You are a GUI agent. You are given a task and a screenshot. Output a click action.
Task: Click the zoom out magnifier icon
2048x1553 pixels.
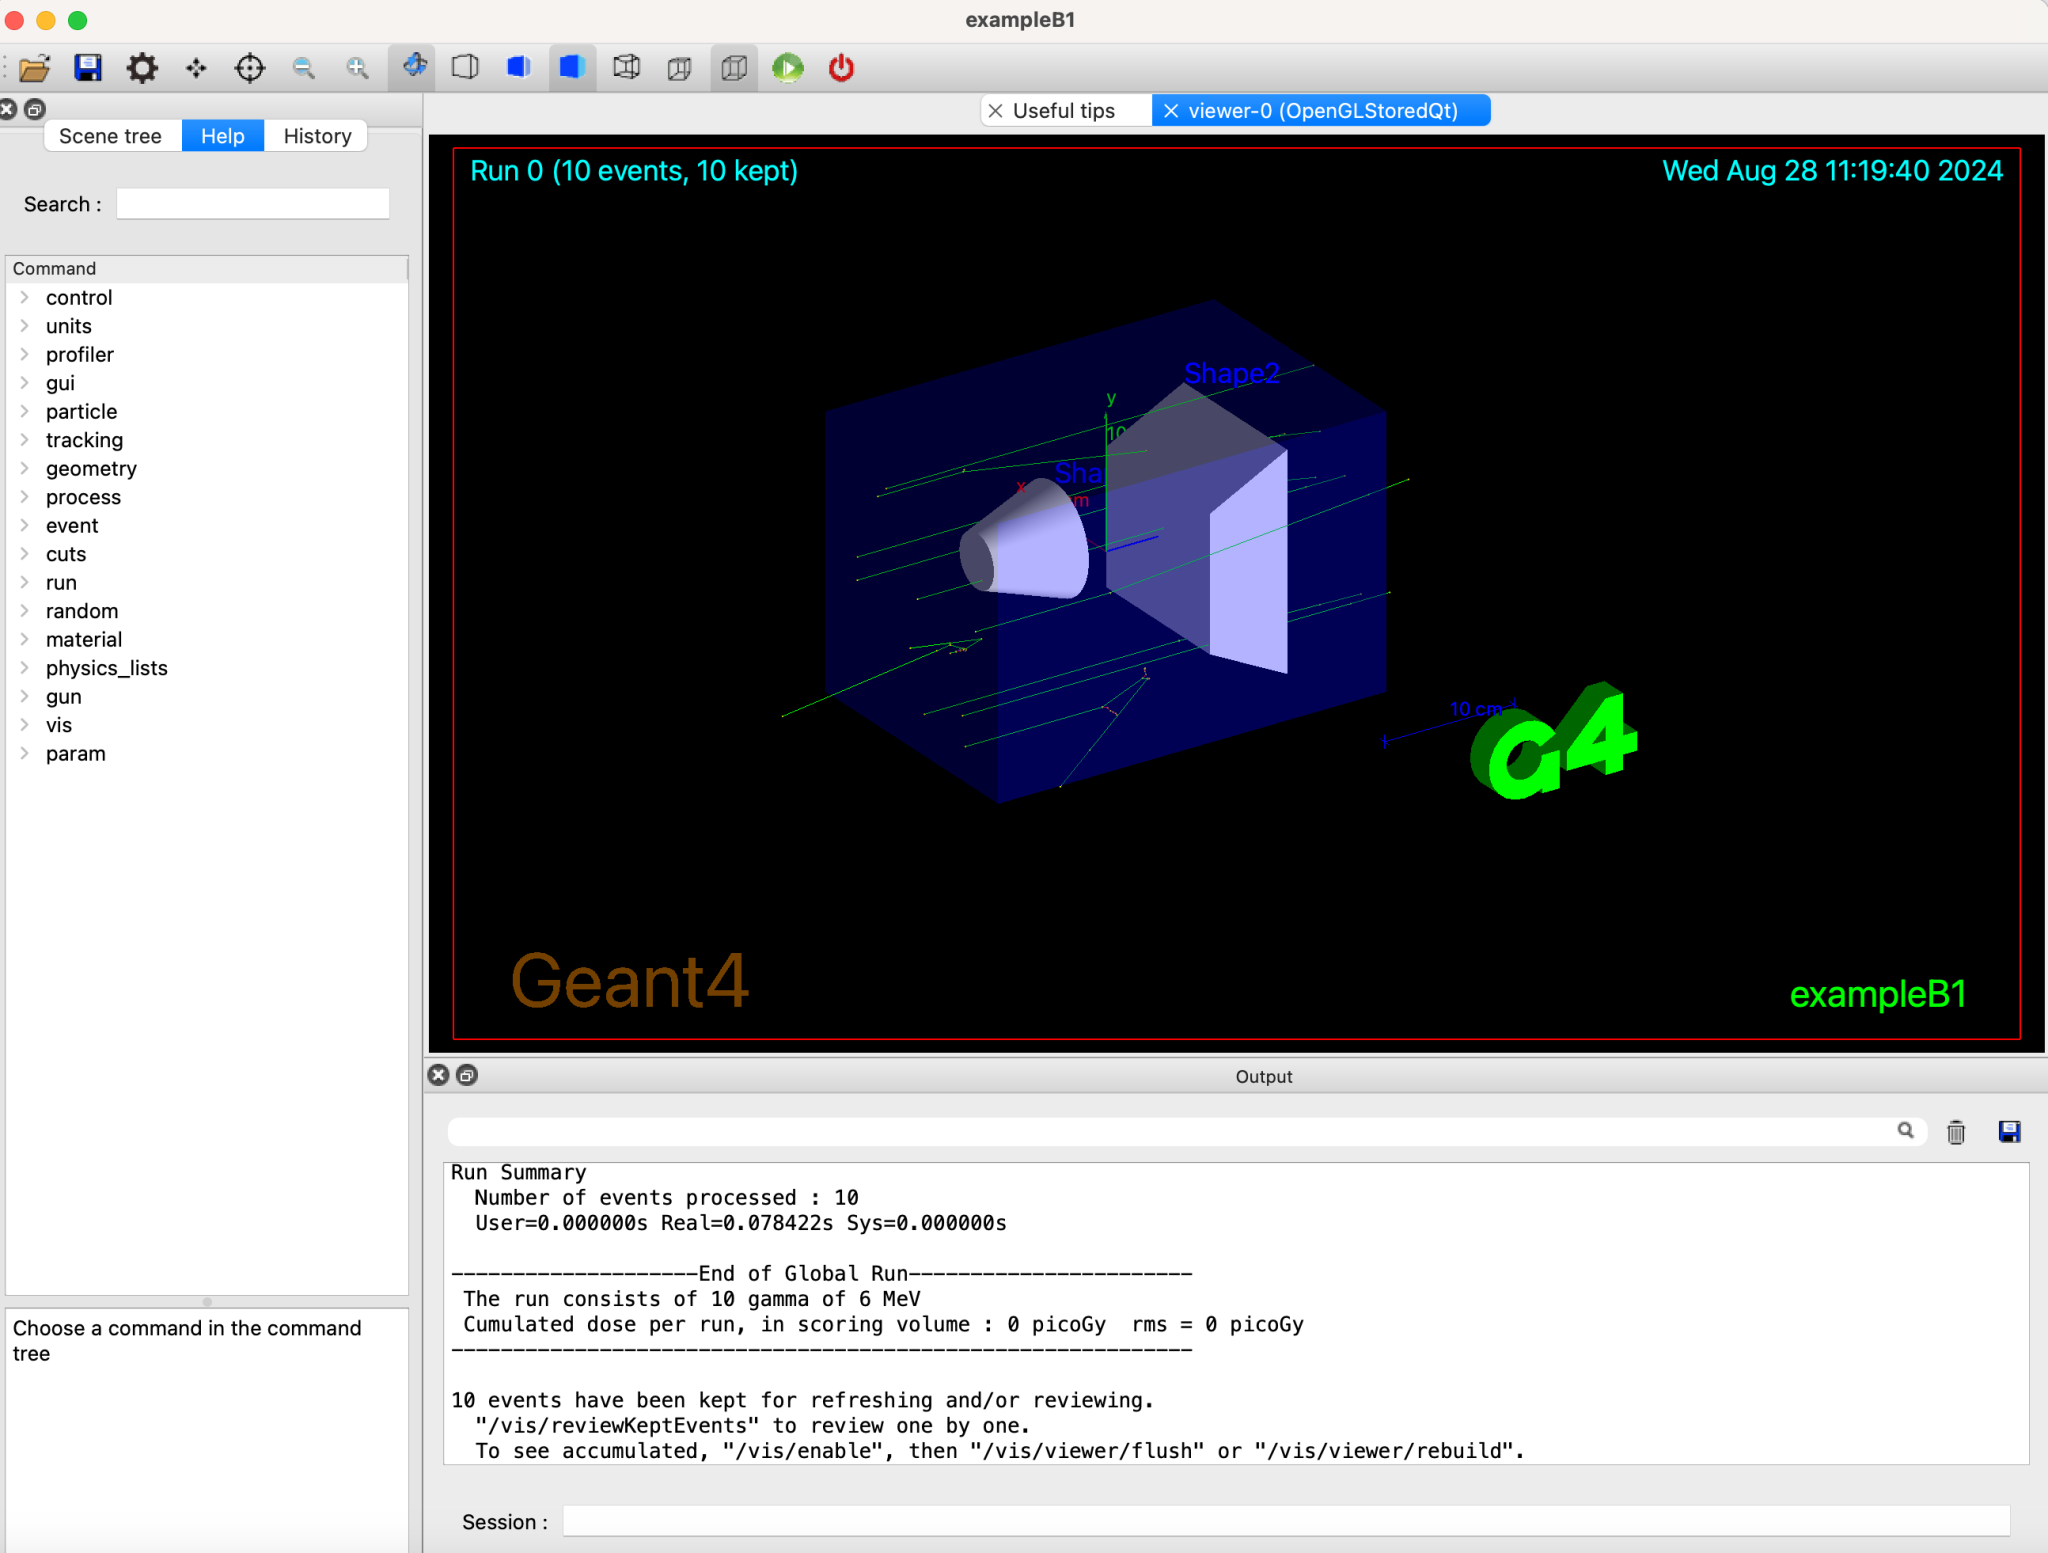pos(303,67)
